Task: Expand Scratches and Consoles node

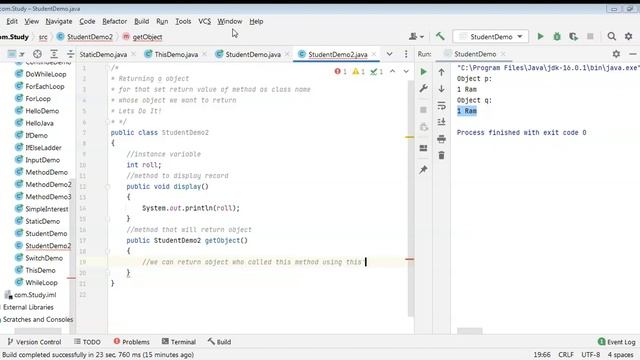Action: pyautogui.click(x=38, y=319)
